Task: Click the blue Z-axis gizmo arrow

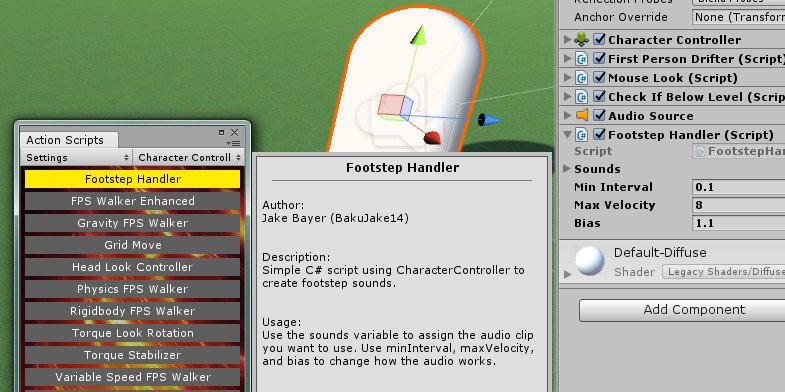Action: tap(489, 120)
